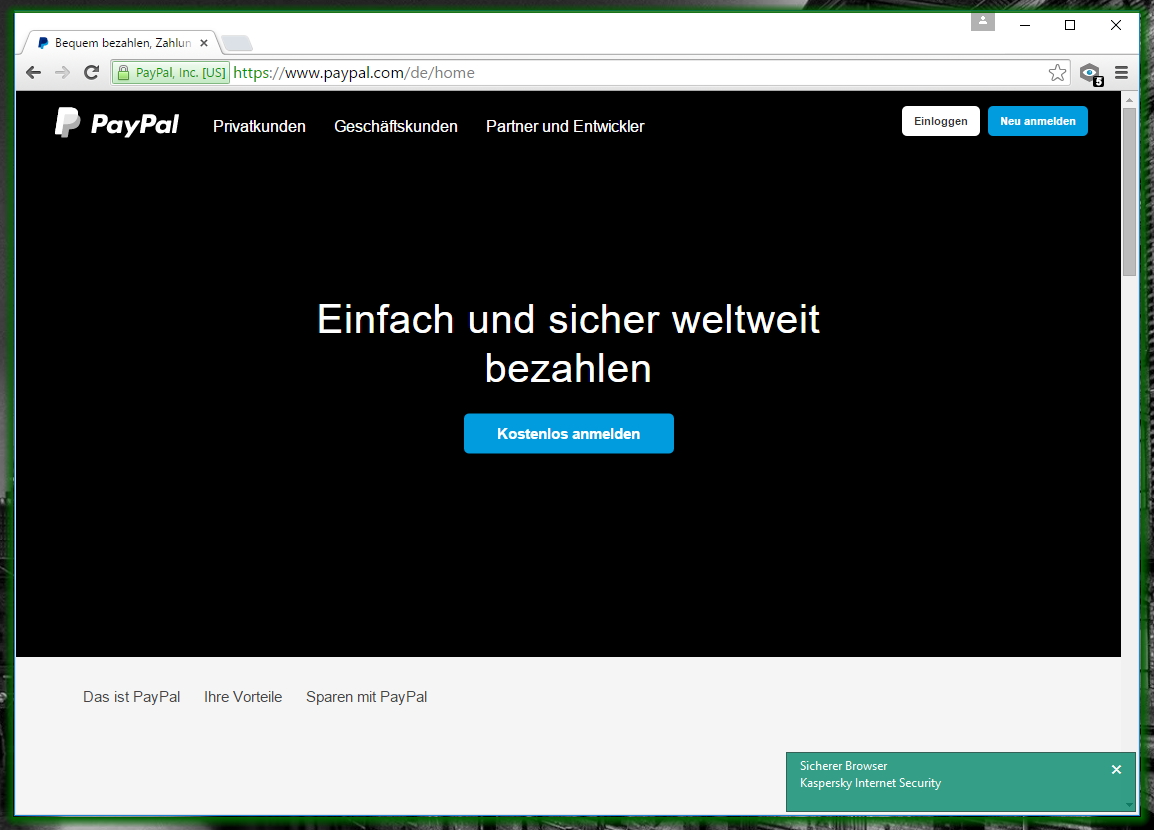The image size is (1154, 830).
Task: Maximize the Chrome window
Action: [1070, 25]
